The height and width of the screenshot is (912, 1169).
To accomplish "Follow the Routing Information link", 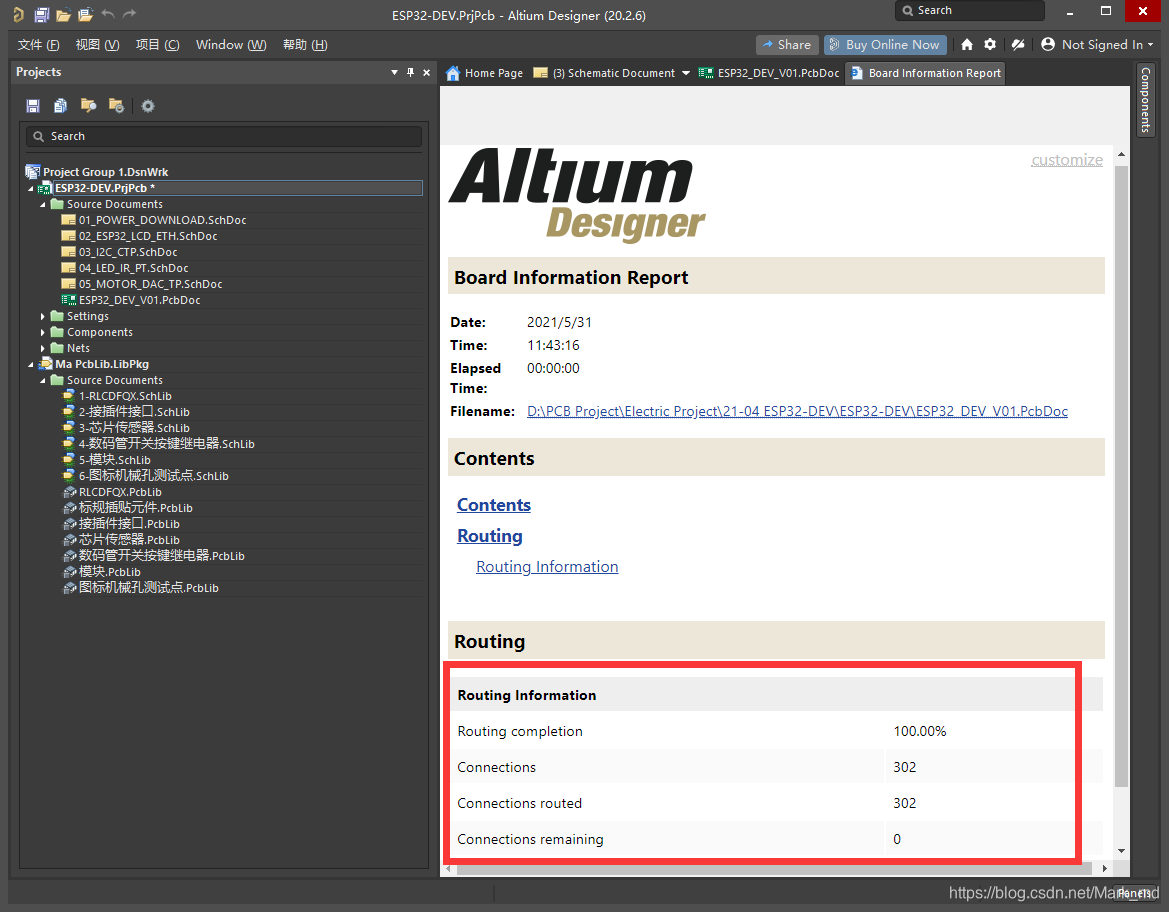I will [547, 567].
